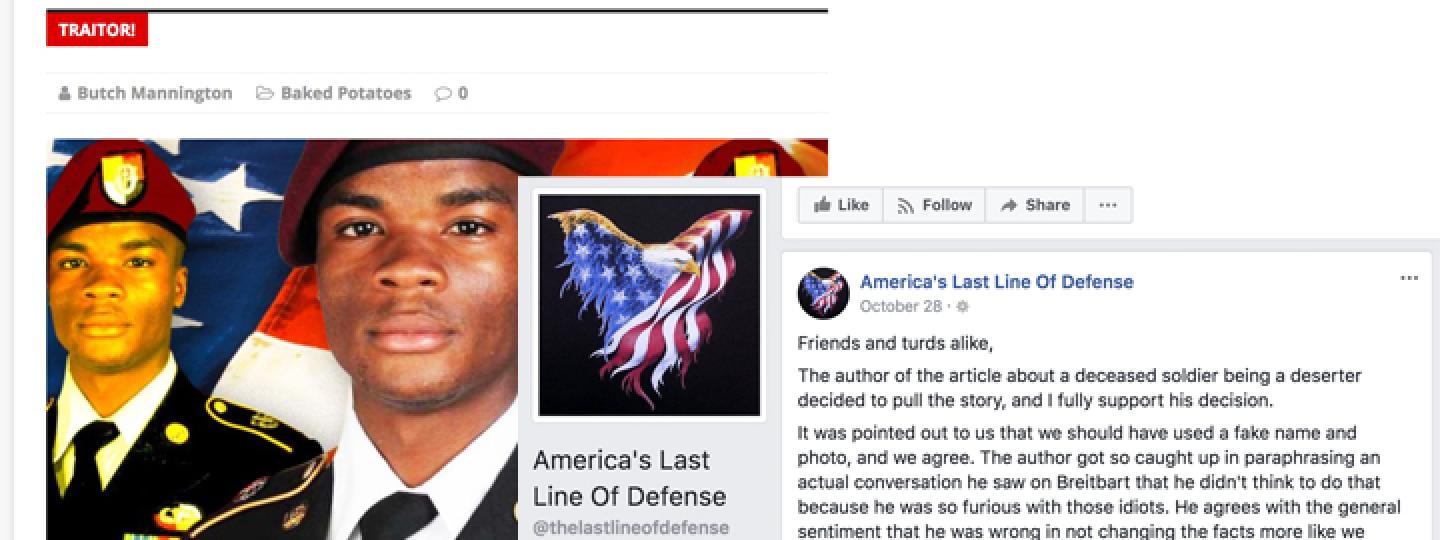This screenshot has height=540, width=1440.
Task: Click the comment bubble icon
Action: click(443, 94)
